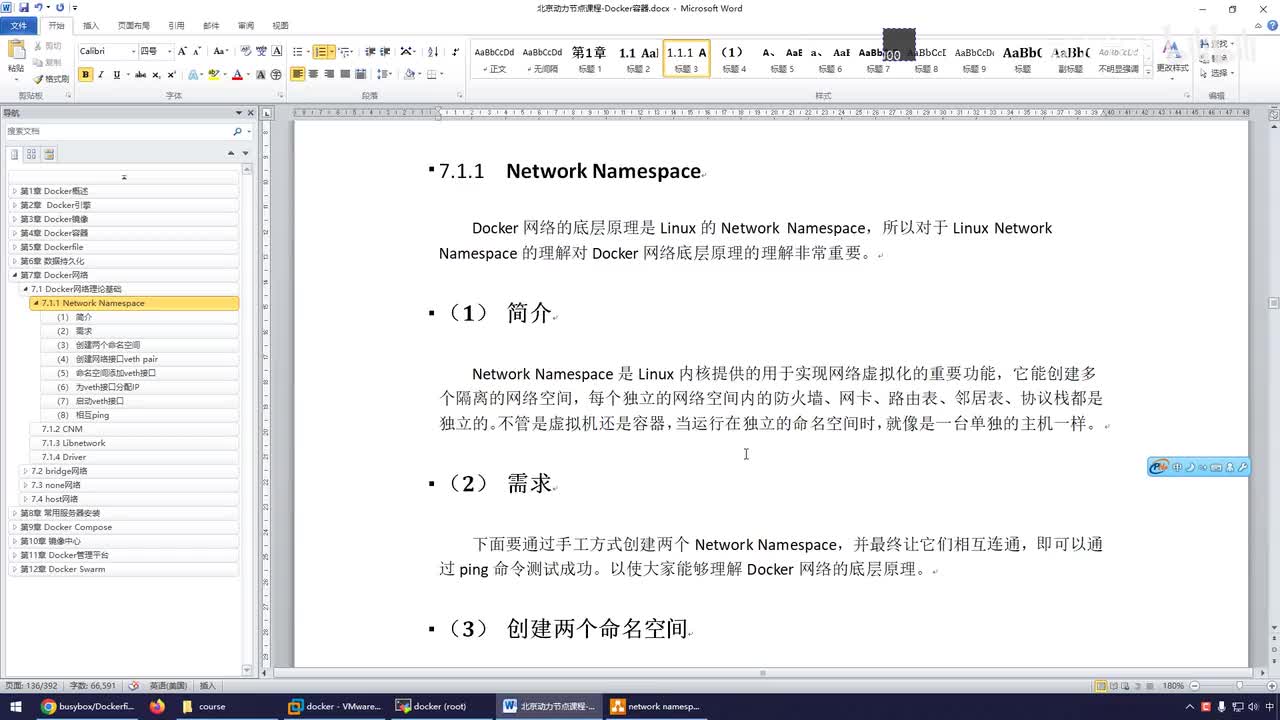Toggle Superscript formatting

pos(171,74)
